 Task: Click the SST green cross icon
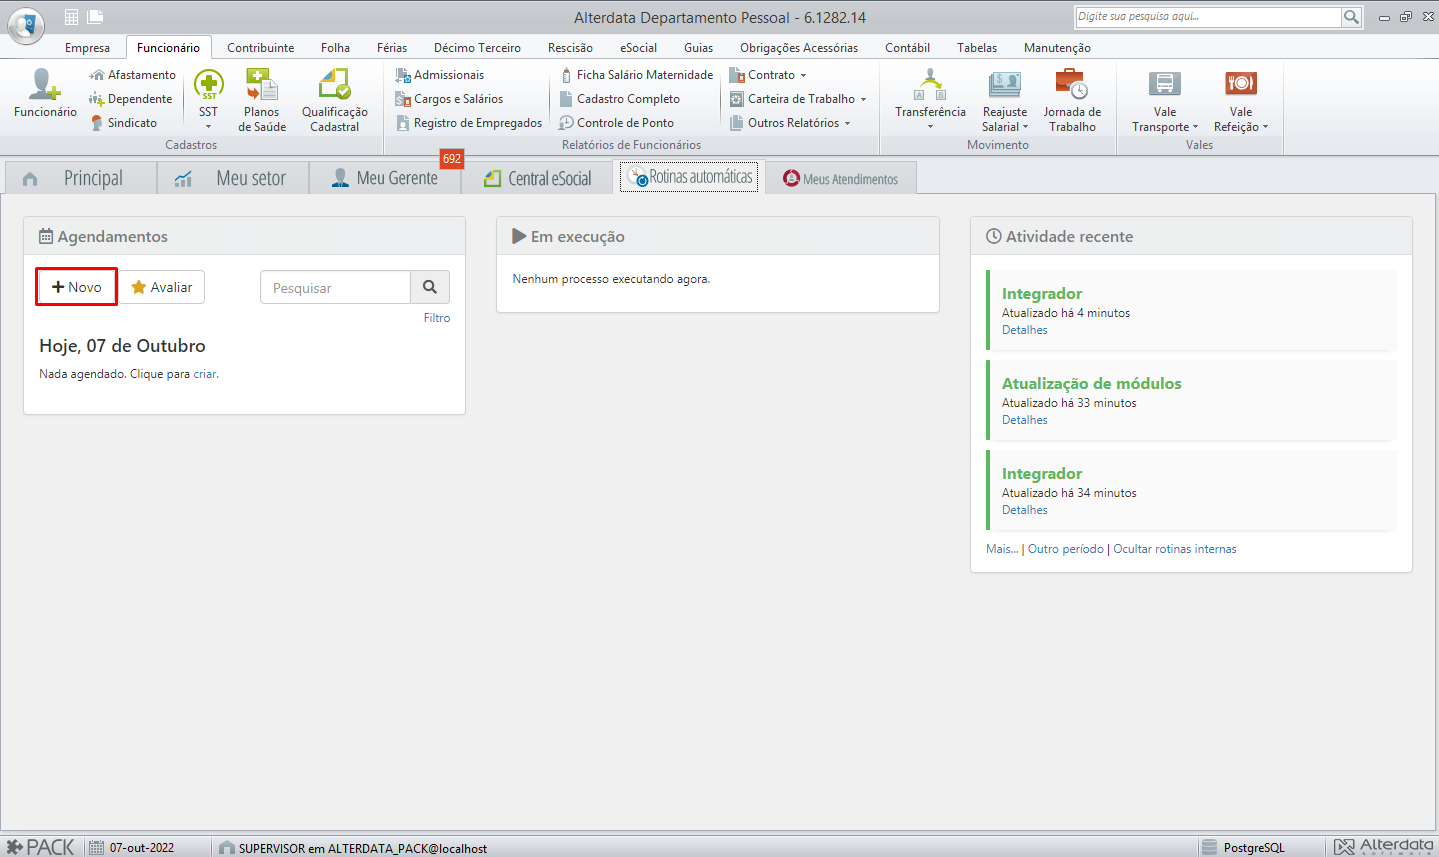(x=208, y=85)
